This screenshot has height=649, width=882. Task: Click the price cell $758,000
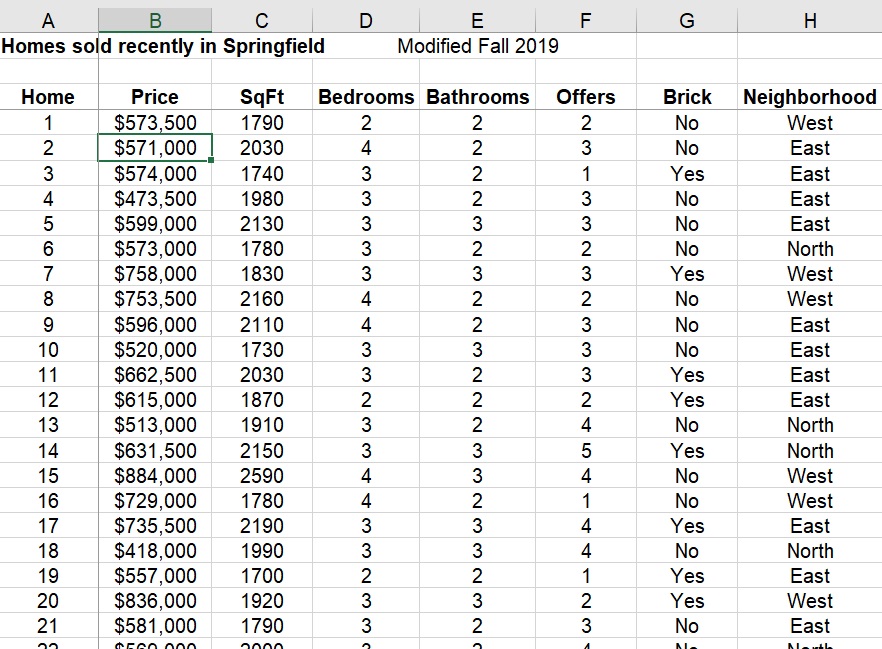(x=155, y=274)
